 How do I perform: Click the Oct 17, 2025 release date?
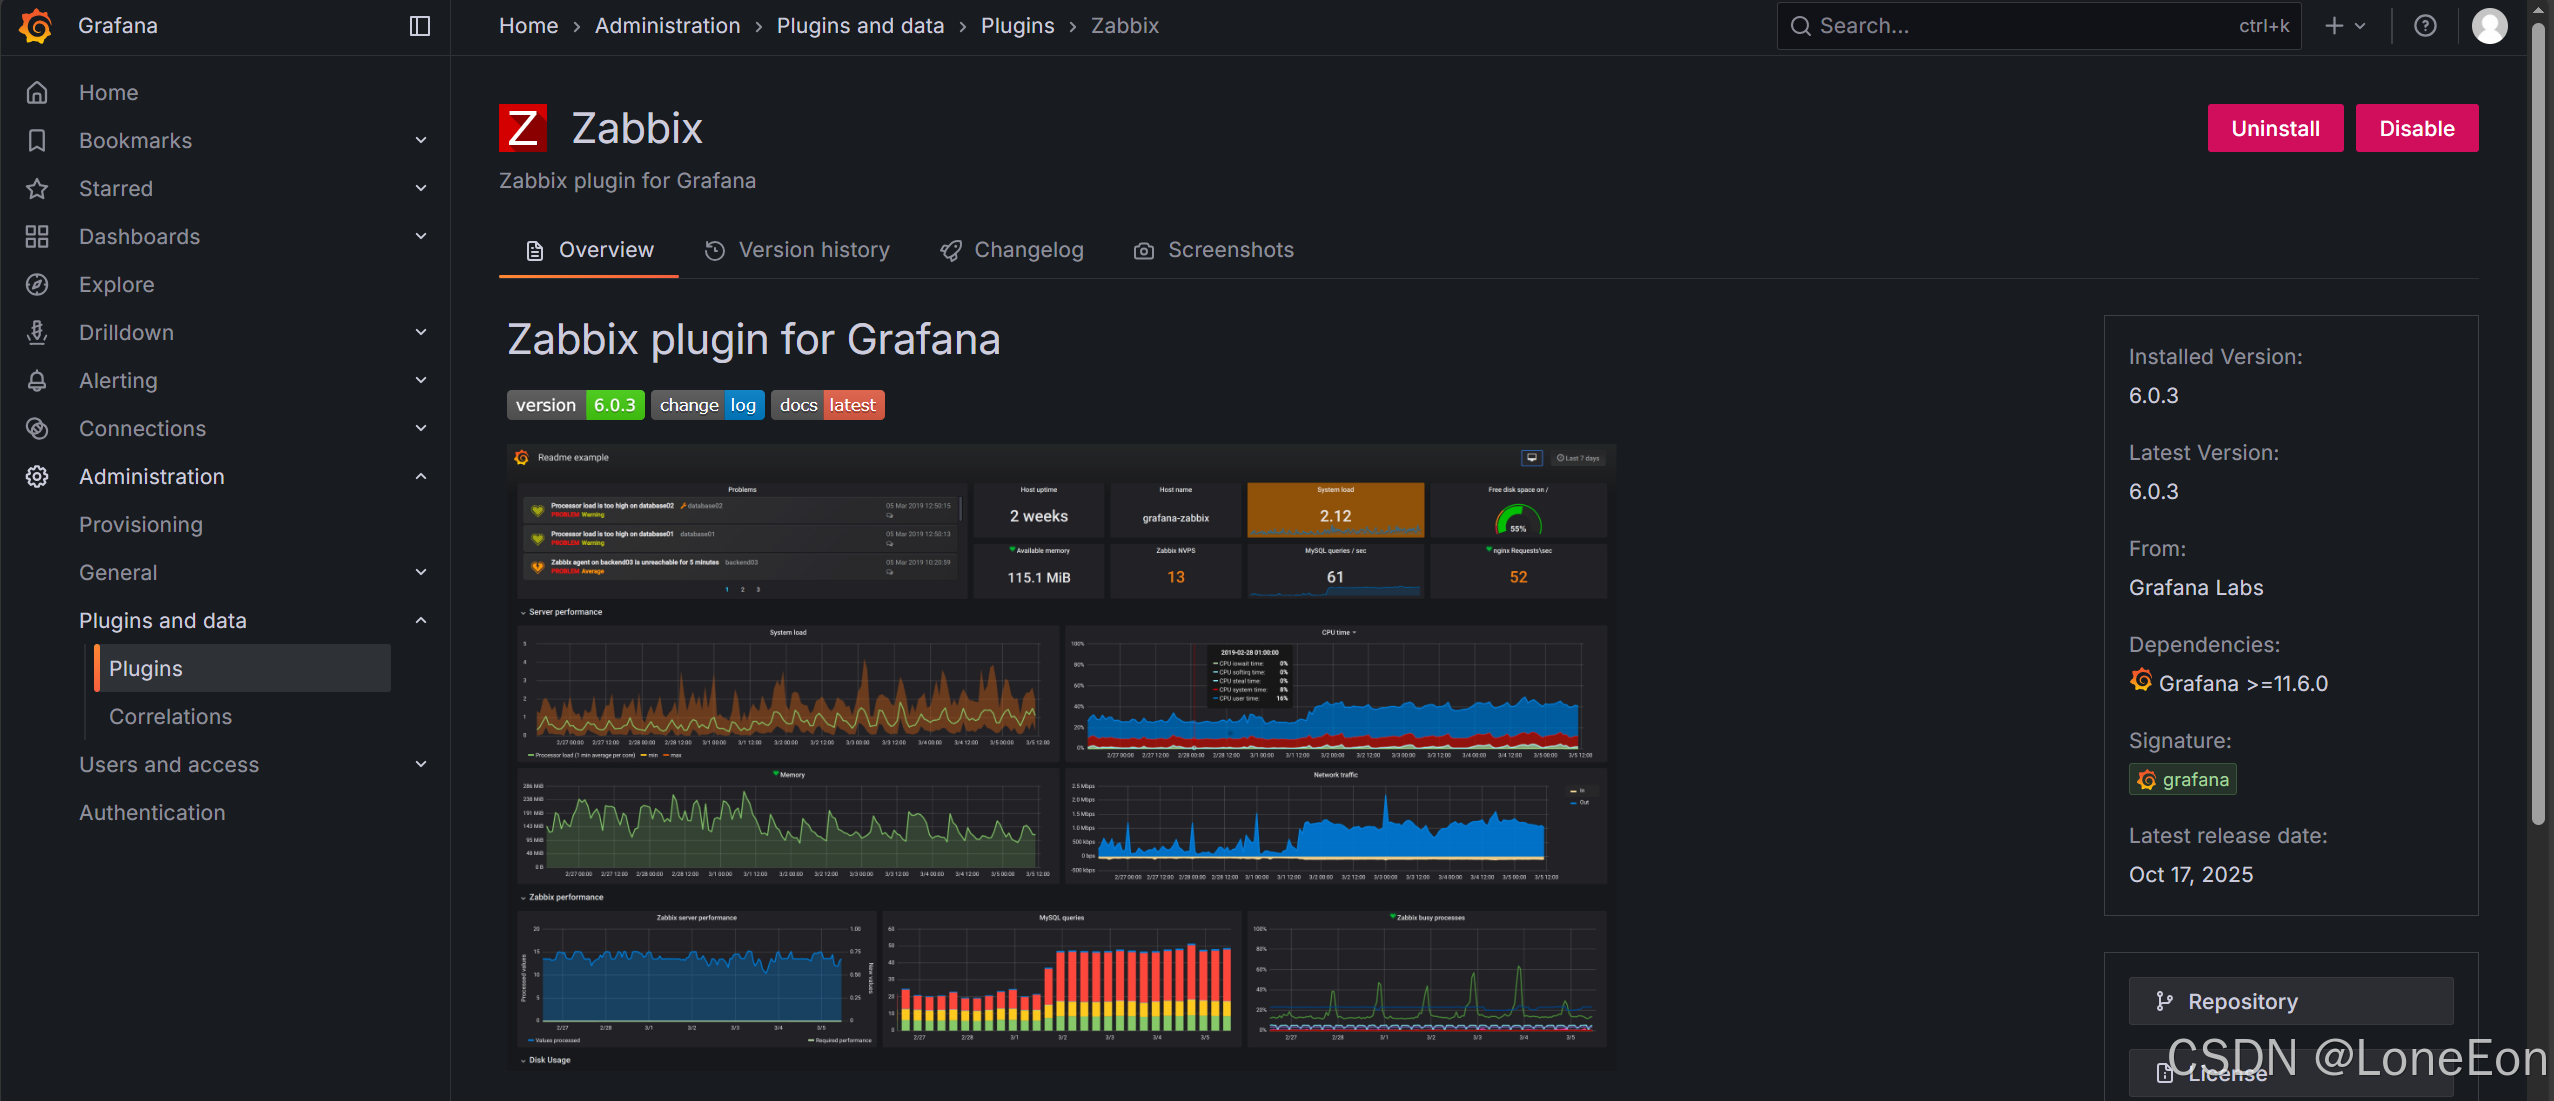2191,875
